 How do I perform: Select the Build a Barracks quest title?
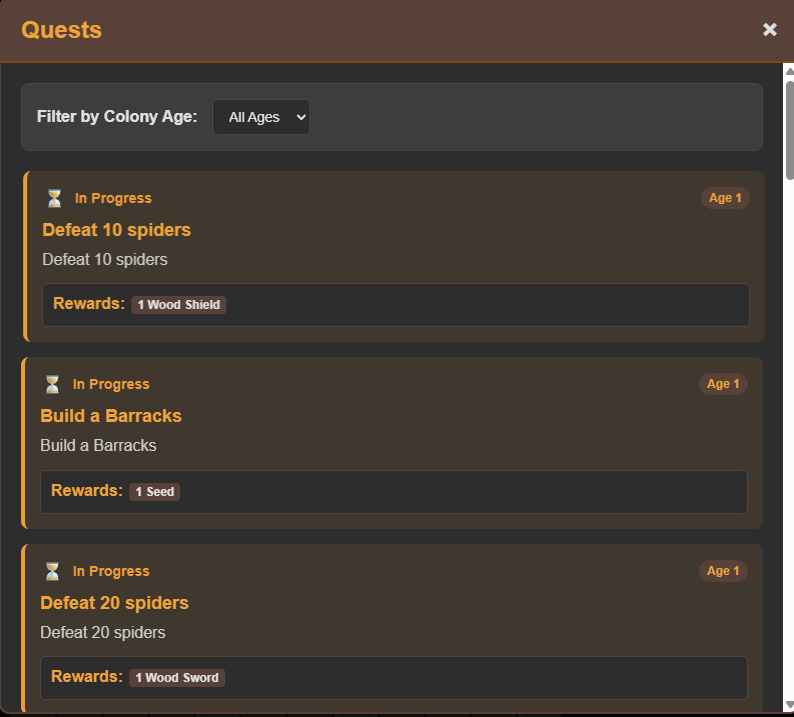[111, 416]
